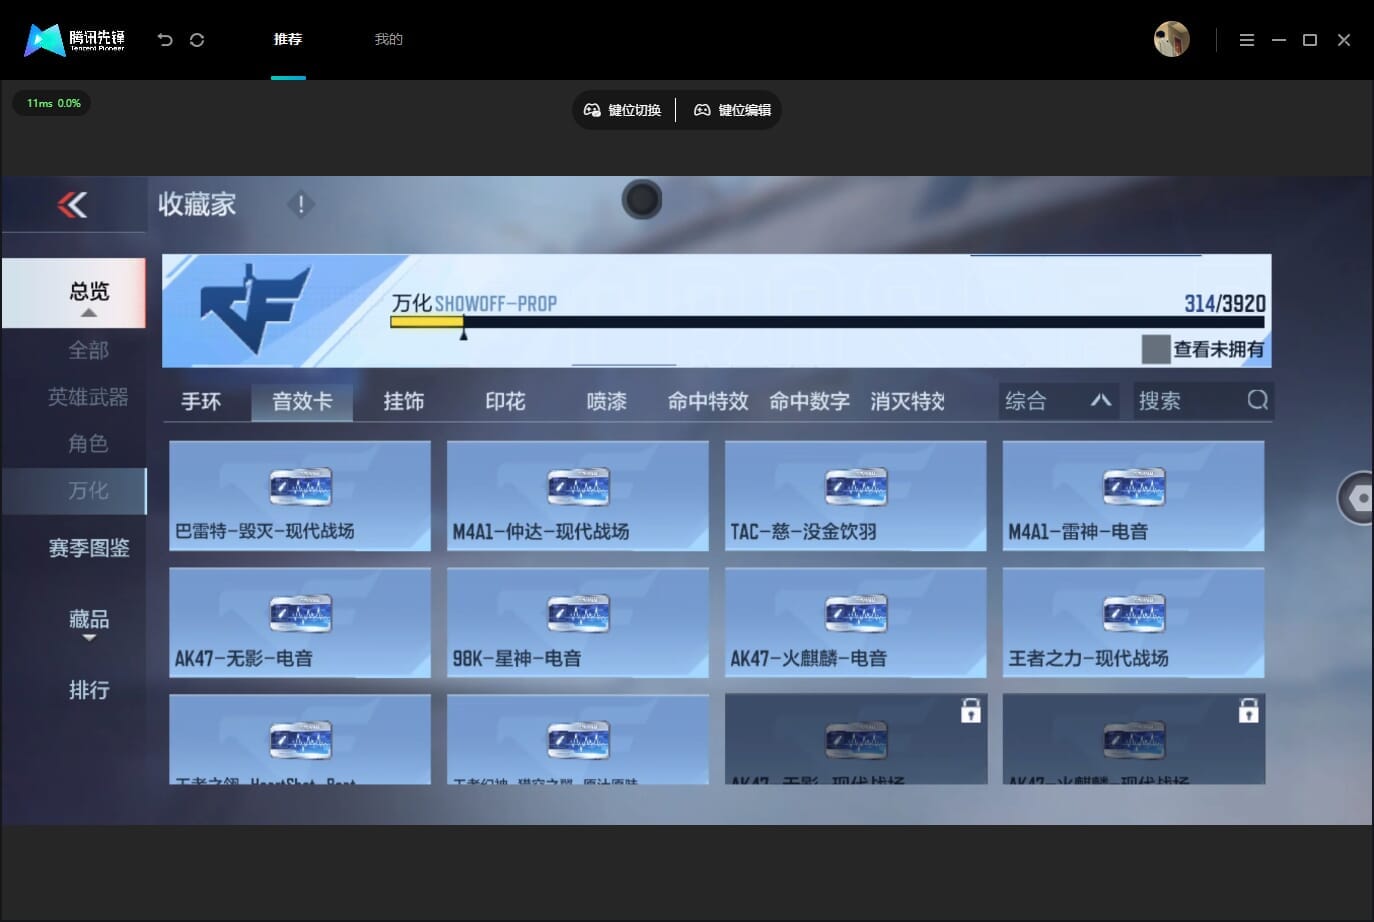Screen dimensions: 1374x922
Task: Click the 万化 collection progress bar
Action: click(827, 322)
